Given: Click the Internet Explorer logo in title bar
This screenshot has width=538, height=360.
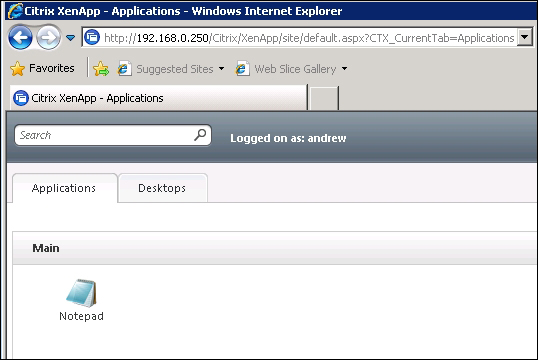Looking at the screenshot, I should pos(15,11).
